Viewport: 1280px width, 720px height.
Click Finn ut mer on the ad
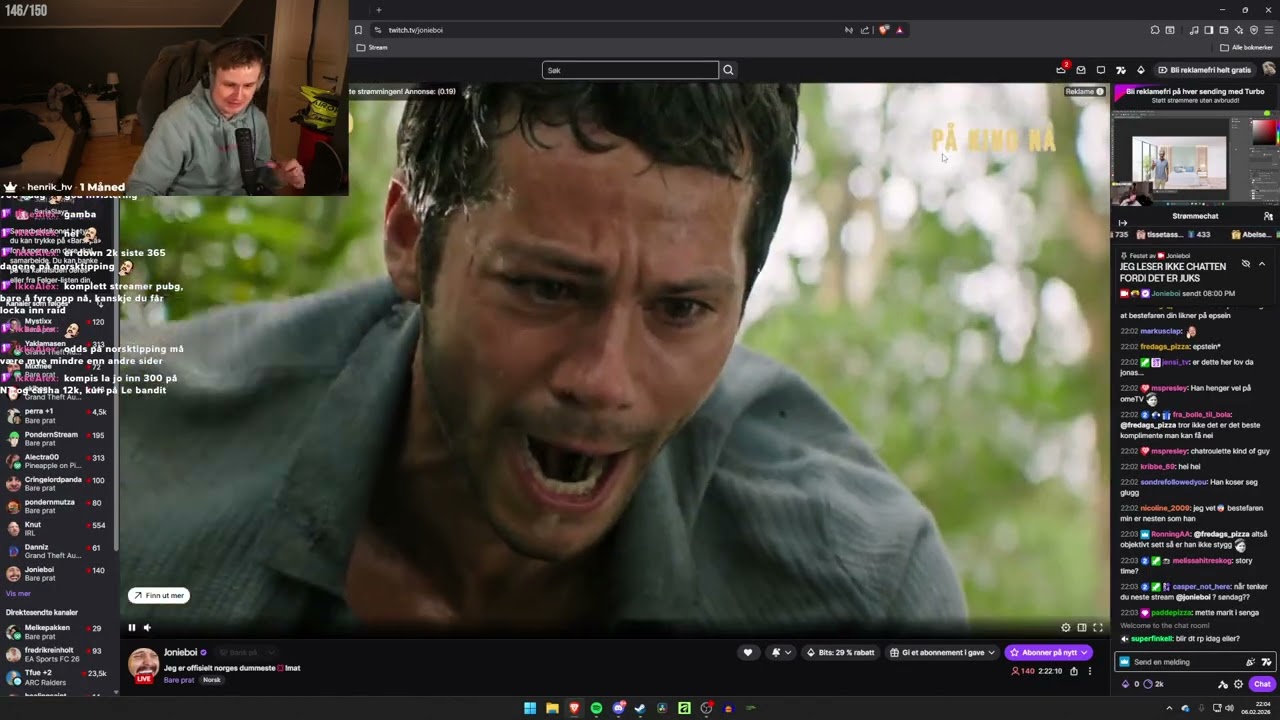click(x=159, y=595)
